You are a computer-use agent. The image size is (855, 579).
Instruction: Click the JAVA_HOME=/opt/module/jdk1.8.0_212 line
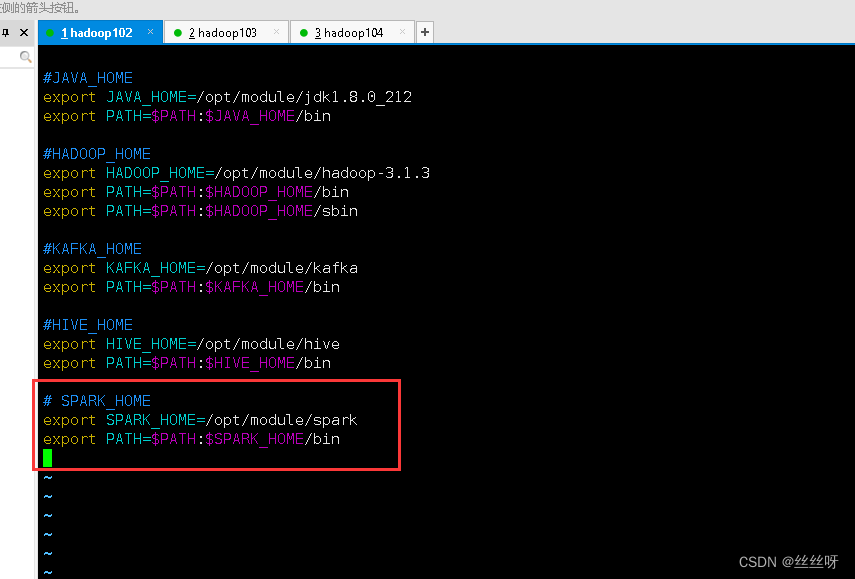click(x=227, y=97)
